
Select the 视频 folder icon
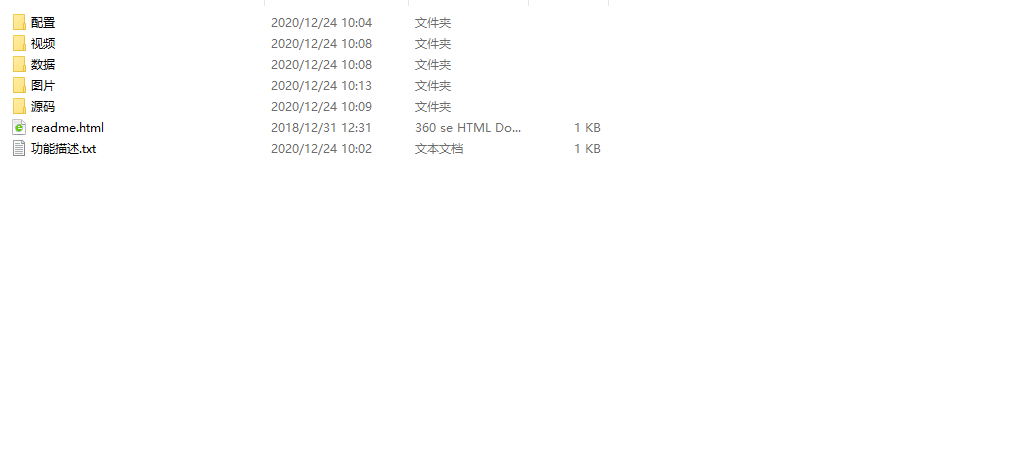[x=19, y=43]
